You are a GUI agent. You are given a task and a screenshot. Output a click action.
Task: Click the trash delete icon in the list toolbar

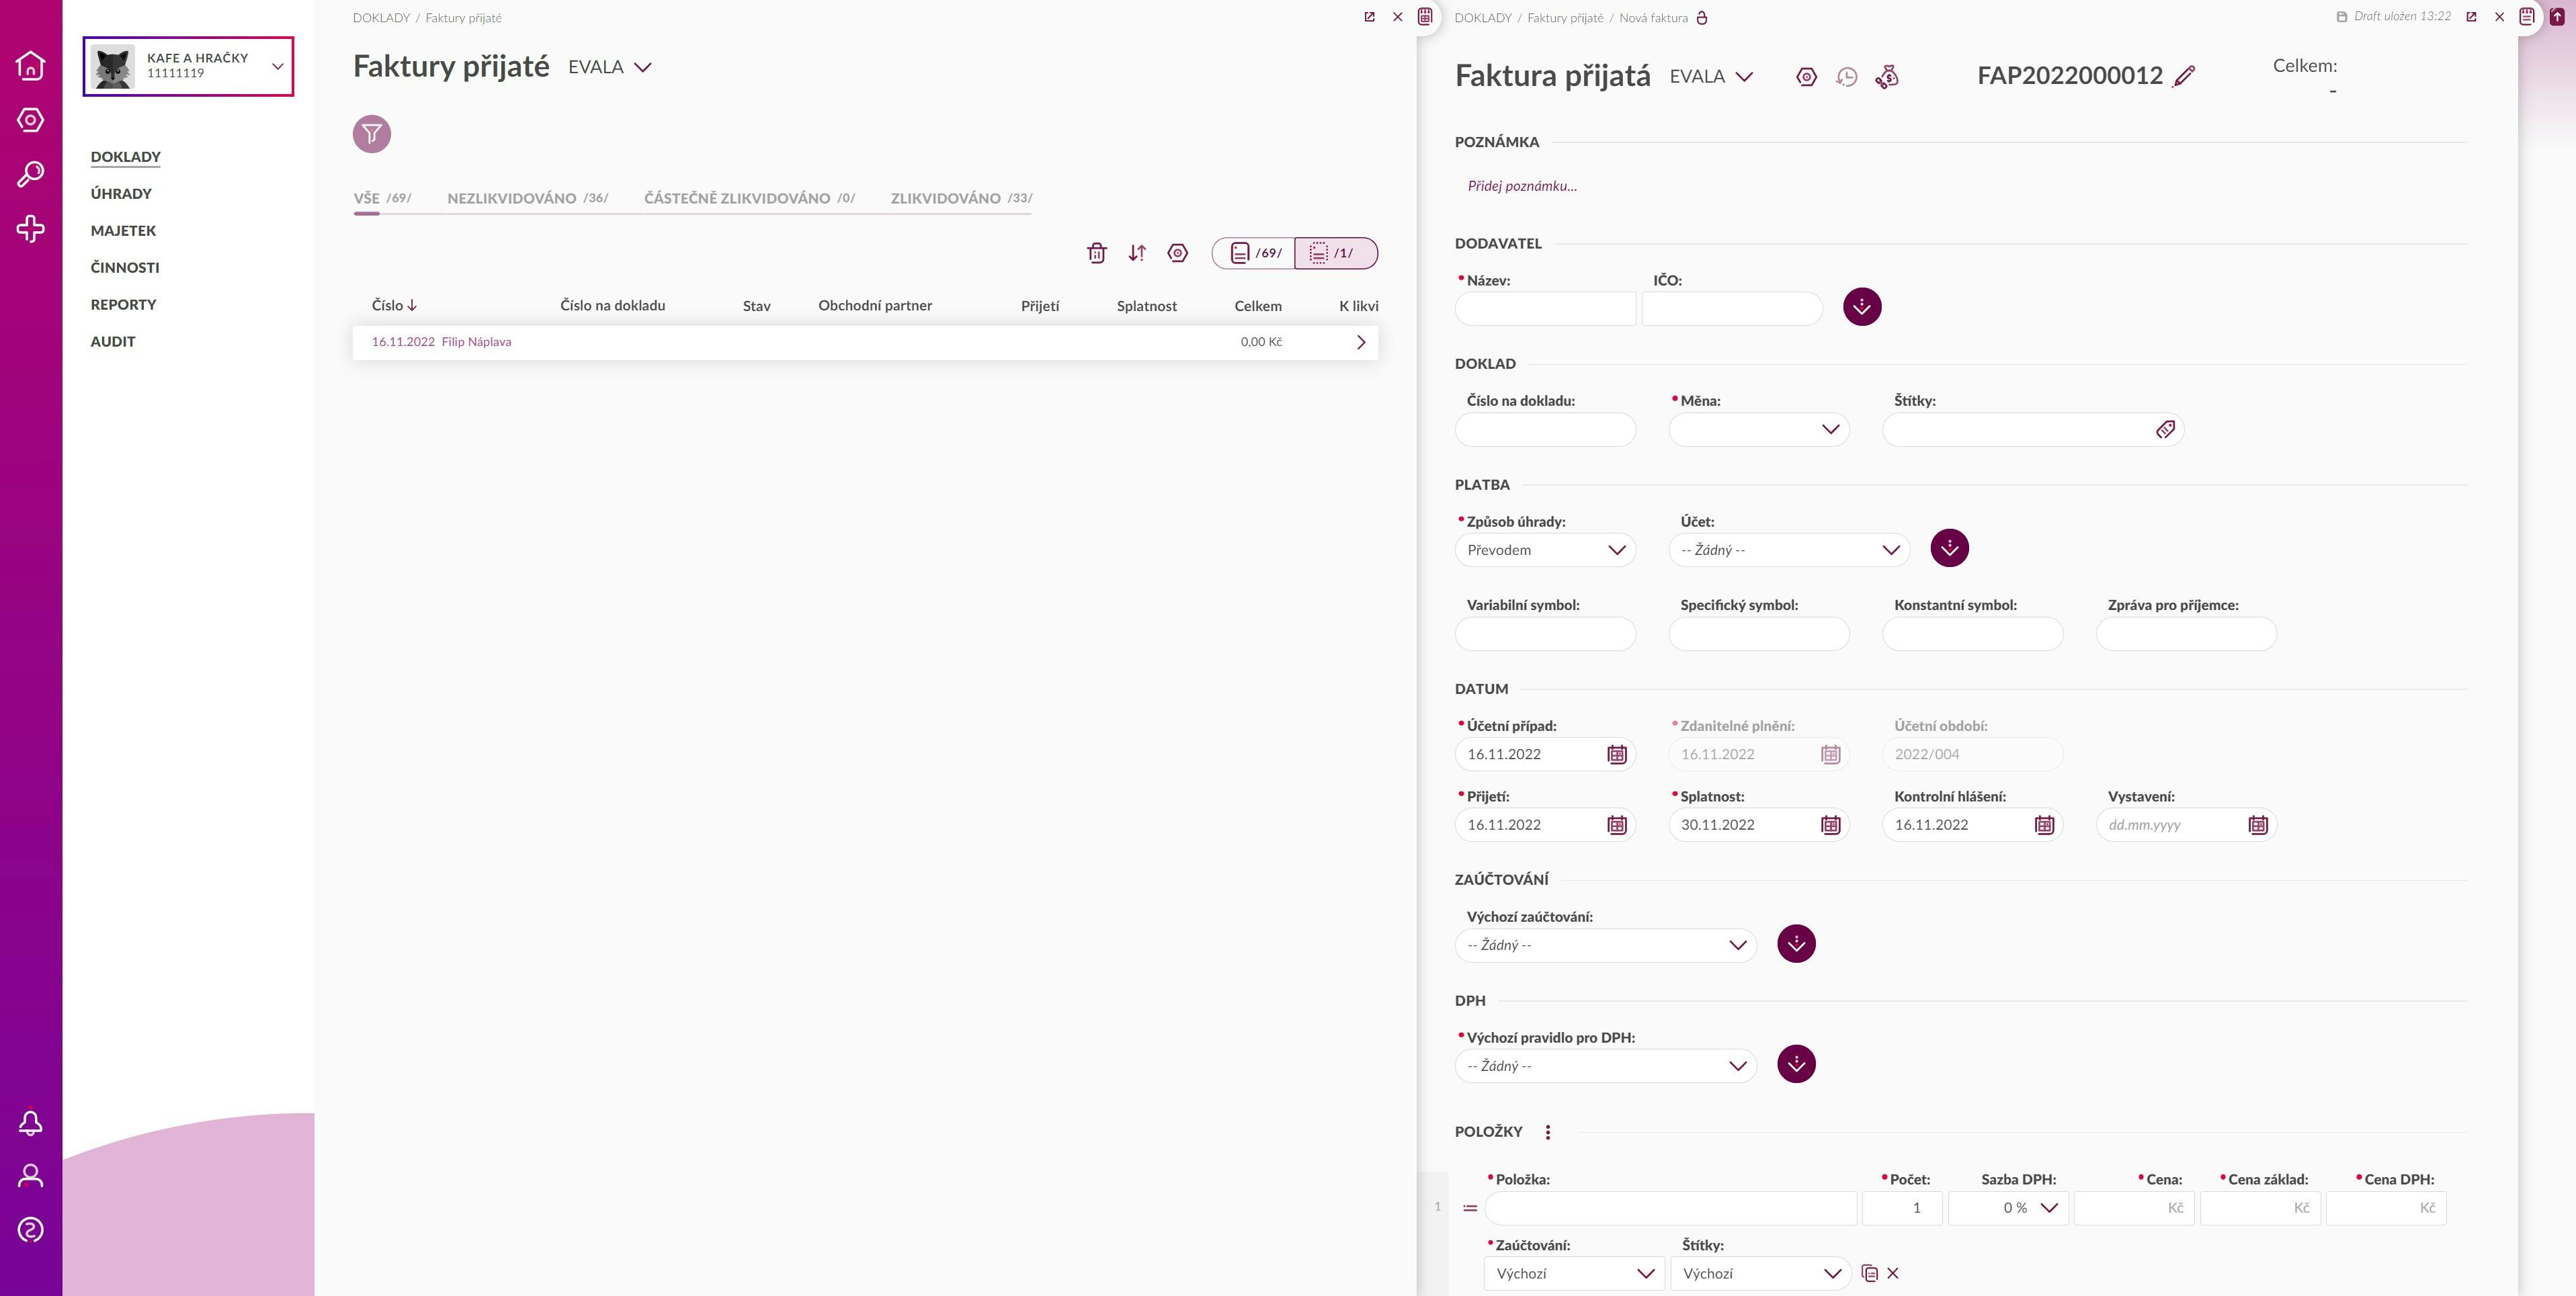point(1096,253)
